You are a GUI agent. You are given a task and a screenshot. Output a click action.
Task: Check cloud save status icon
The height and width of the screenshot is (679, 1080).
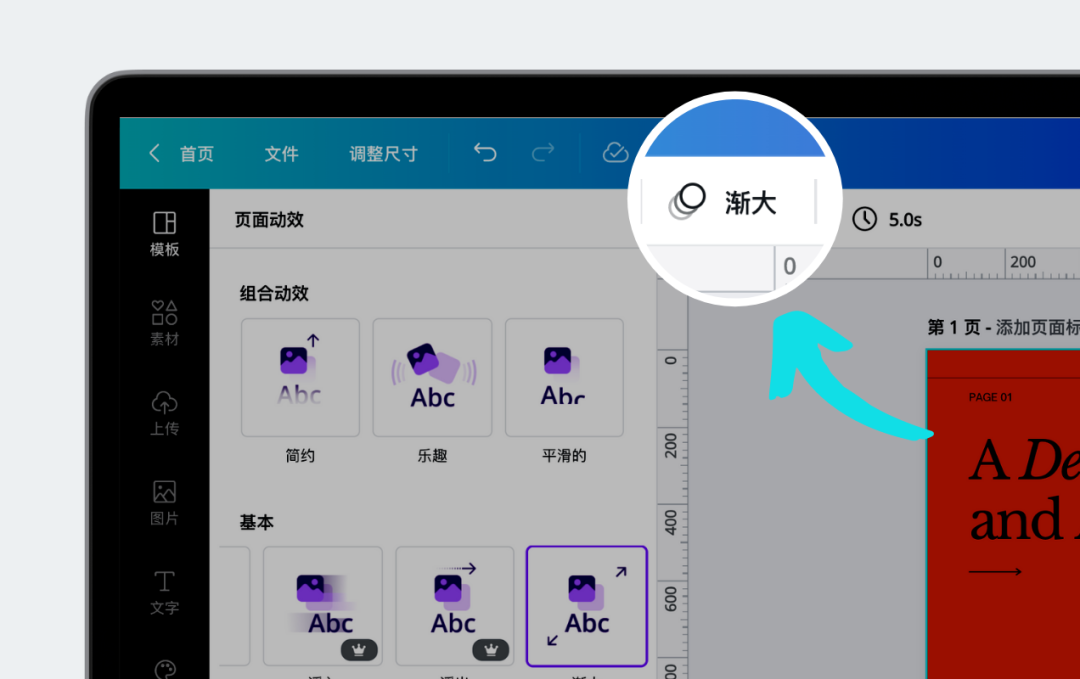point(615,152)
